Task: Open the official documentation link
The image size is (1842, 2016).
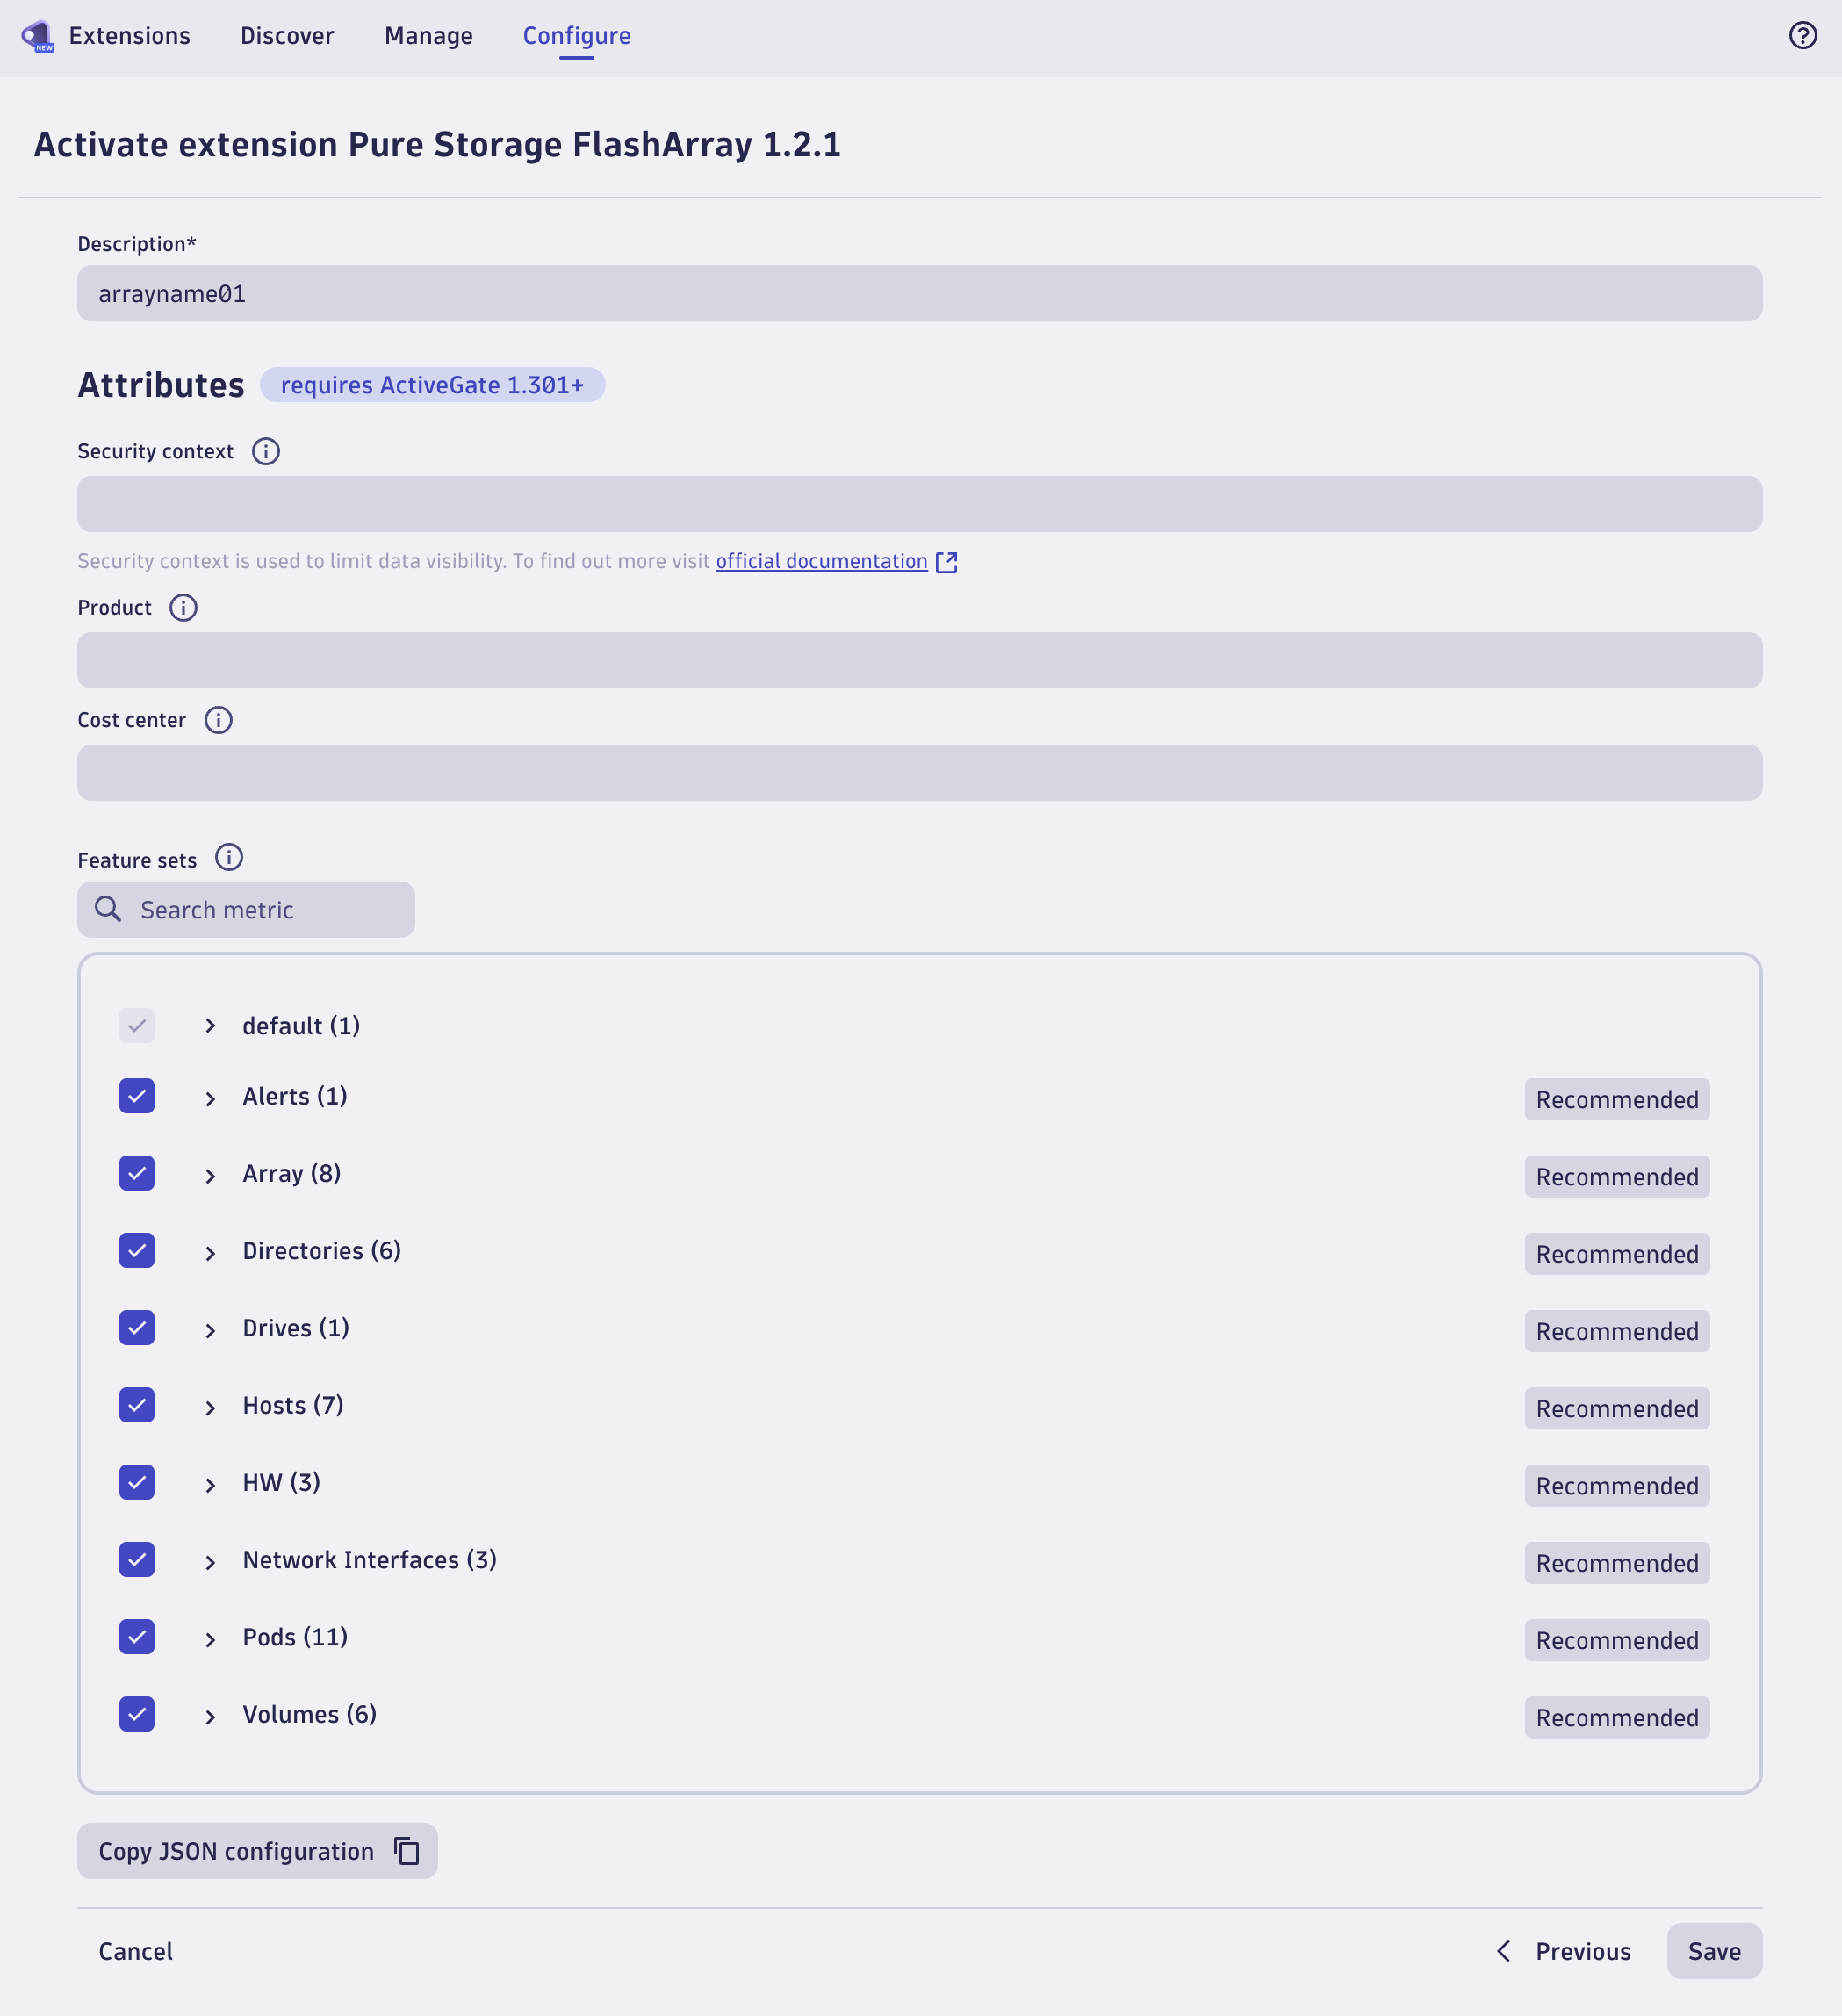Action: click(x=821, y=561)
